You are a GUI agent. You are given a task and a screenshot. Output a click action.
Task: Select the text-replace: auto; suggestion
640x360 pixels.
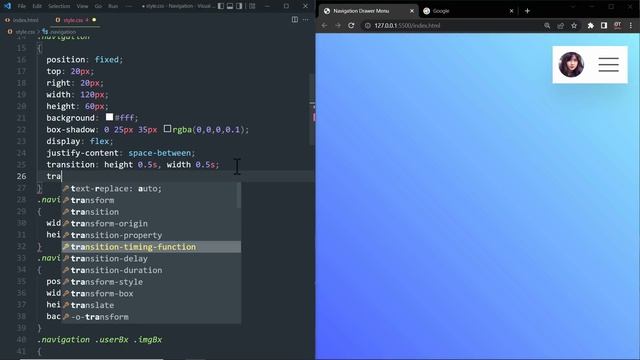click(x=151, y=189)
